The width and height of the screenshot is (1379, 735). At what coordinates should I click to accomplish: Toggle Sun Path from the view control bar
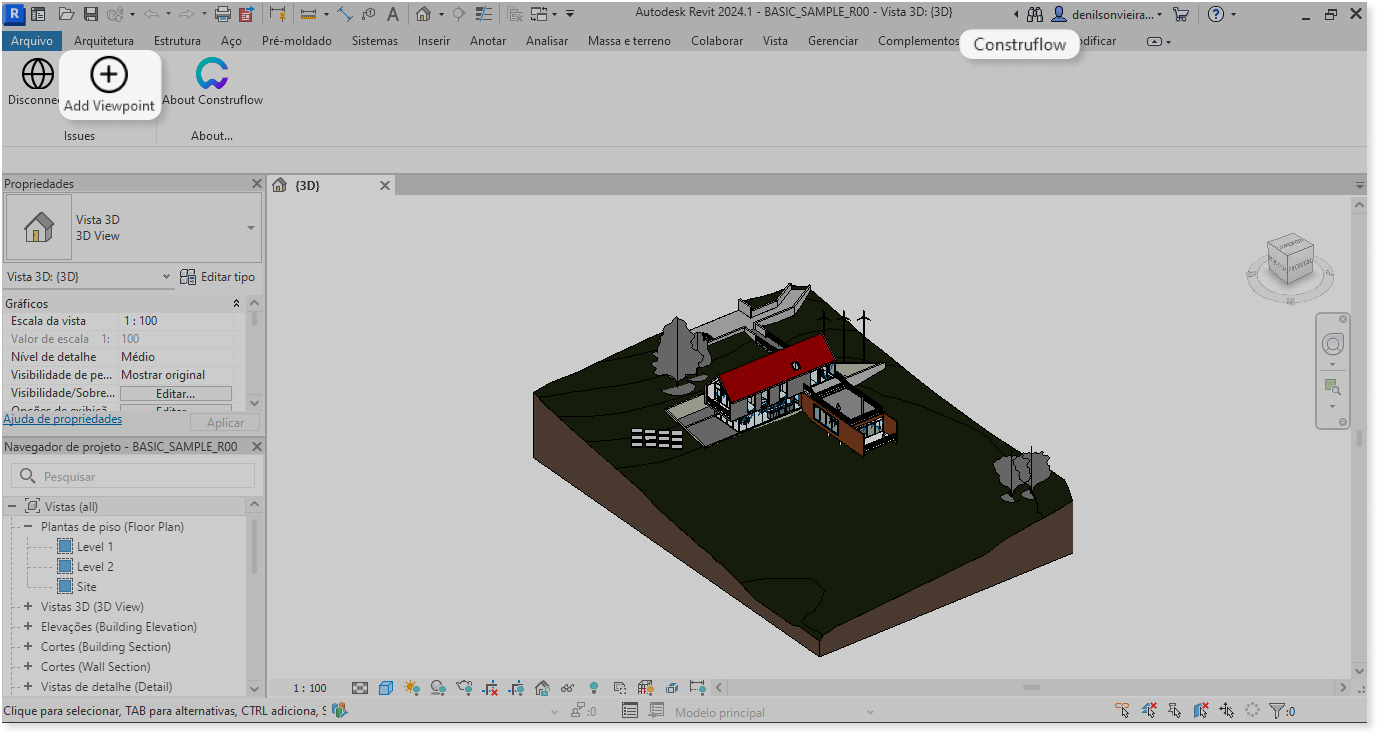click(x=410, y=688)
